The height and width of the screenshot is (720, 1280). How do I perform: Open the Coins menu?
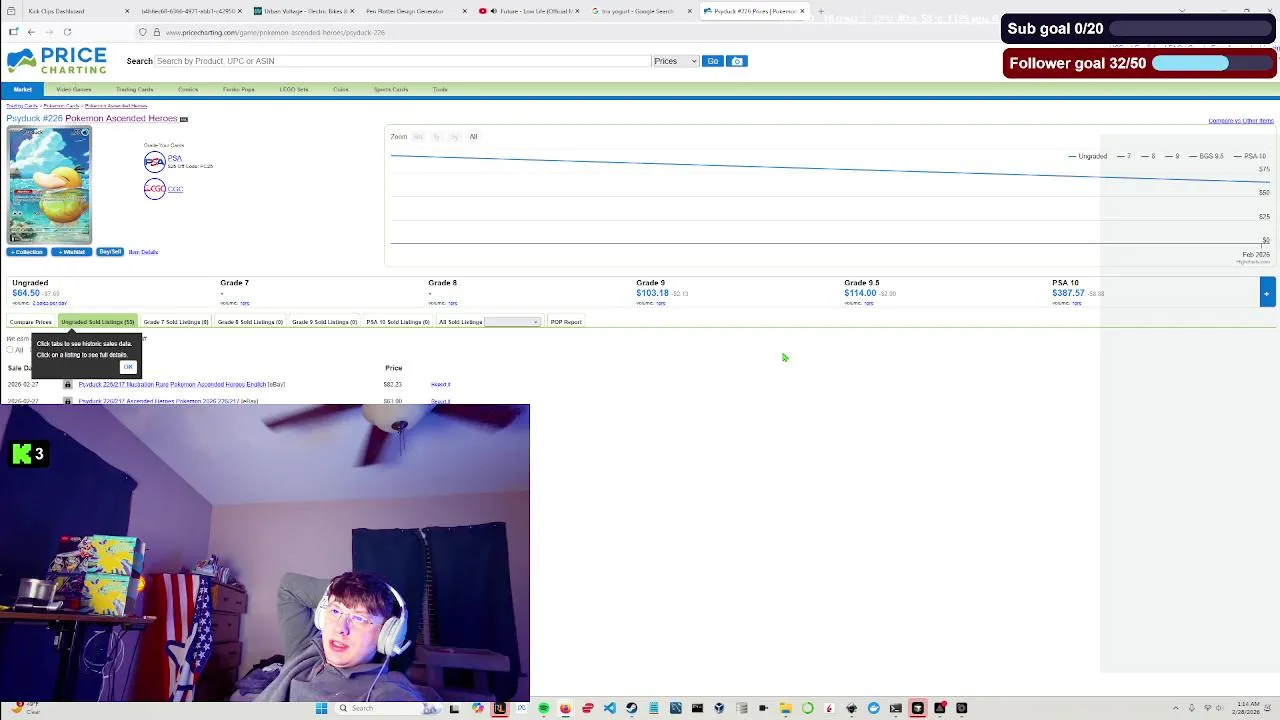click(341, 89)
